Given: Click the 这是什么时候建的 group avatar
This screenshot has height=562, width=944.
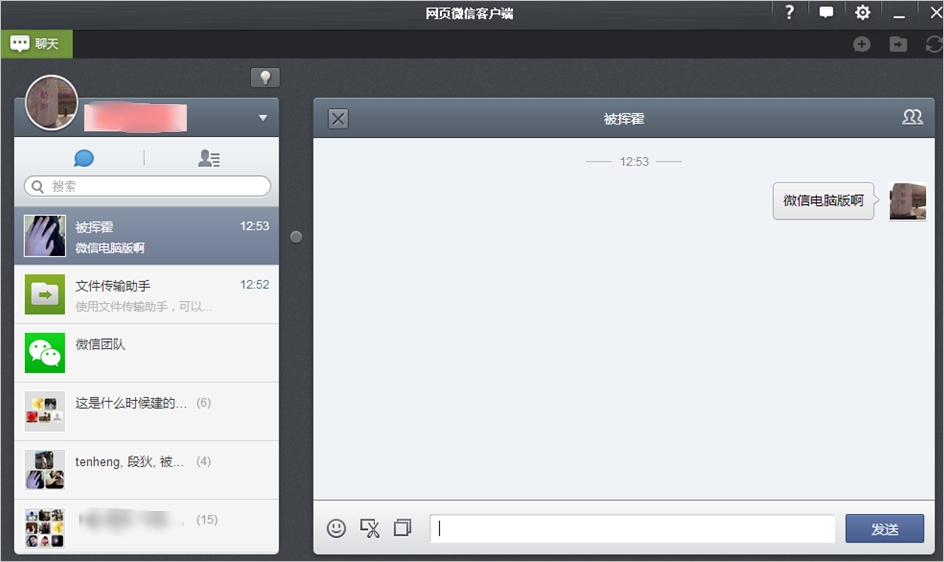Looking at the screenshot, I should (45, 411).
